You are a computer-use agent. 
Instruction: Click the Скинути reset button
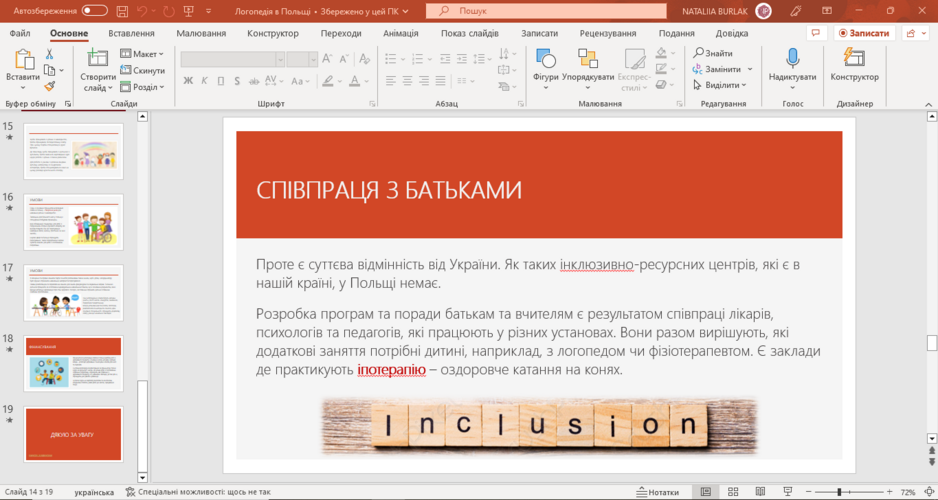pyautogui.click(x=142, y=70)
